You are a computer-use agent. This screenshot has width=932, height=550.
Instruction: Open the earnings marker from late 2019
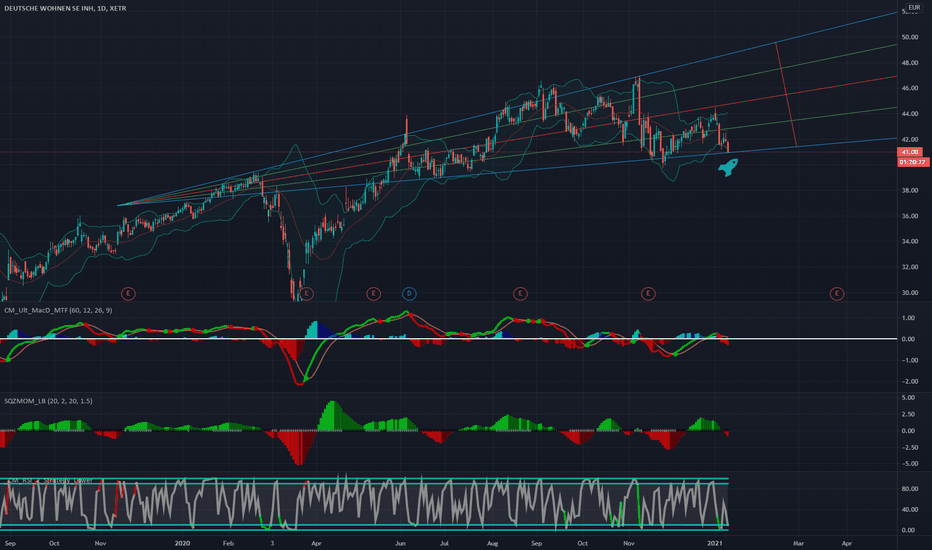pyautogui.click(x=128, y=293)
